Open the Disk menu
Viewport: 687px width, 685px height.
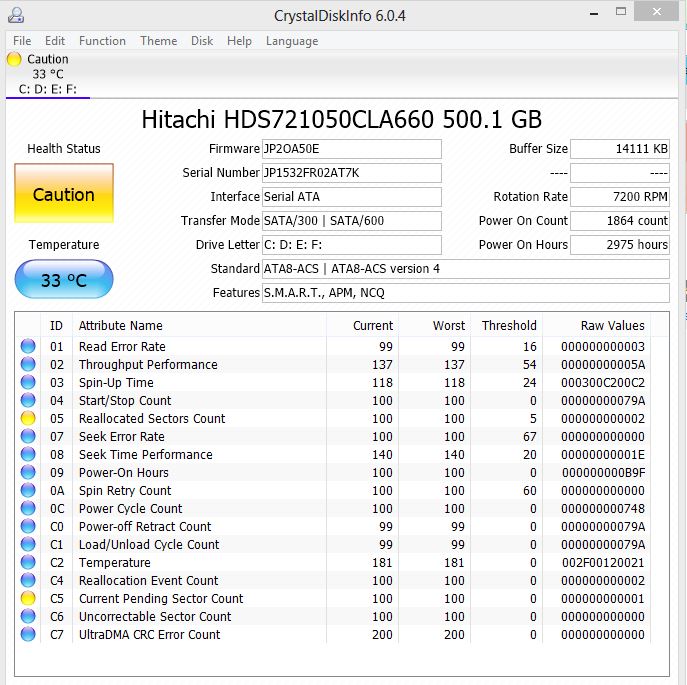(x=202, y=41)
